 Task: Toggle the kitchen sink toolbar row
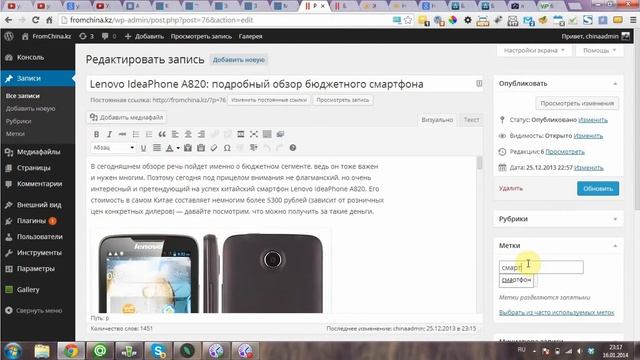click(267, 134)
